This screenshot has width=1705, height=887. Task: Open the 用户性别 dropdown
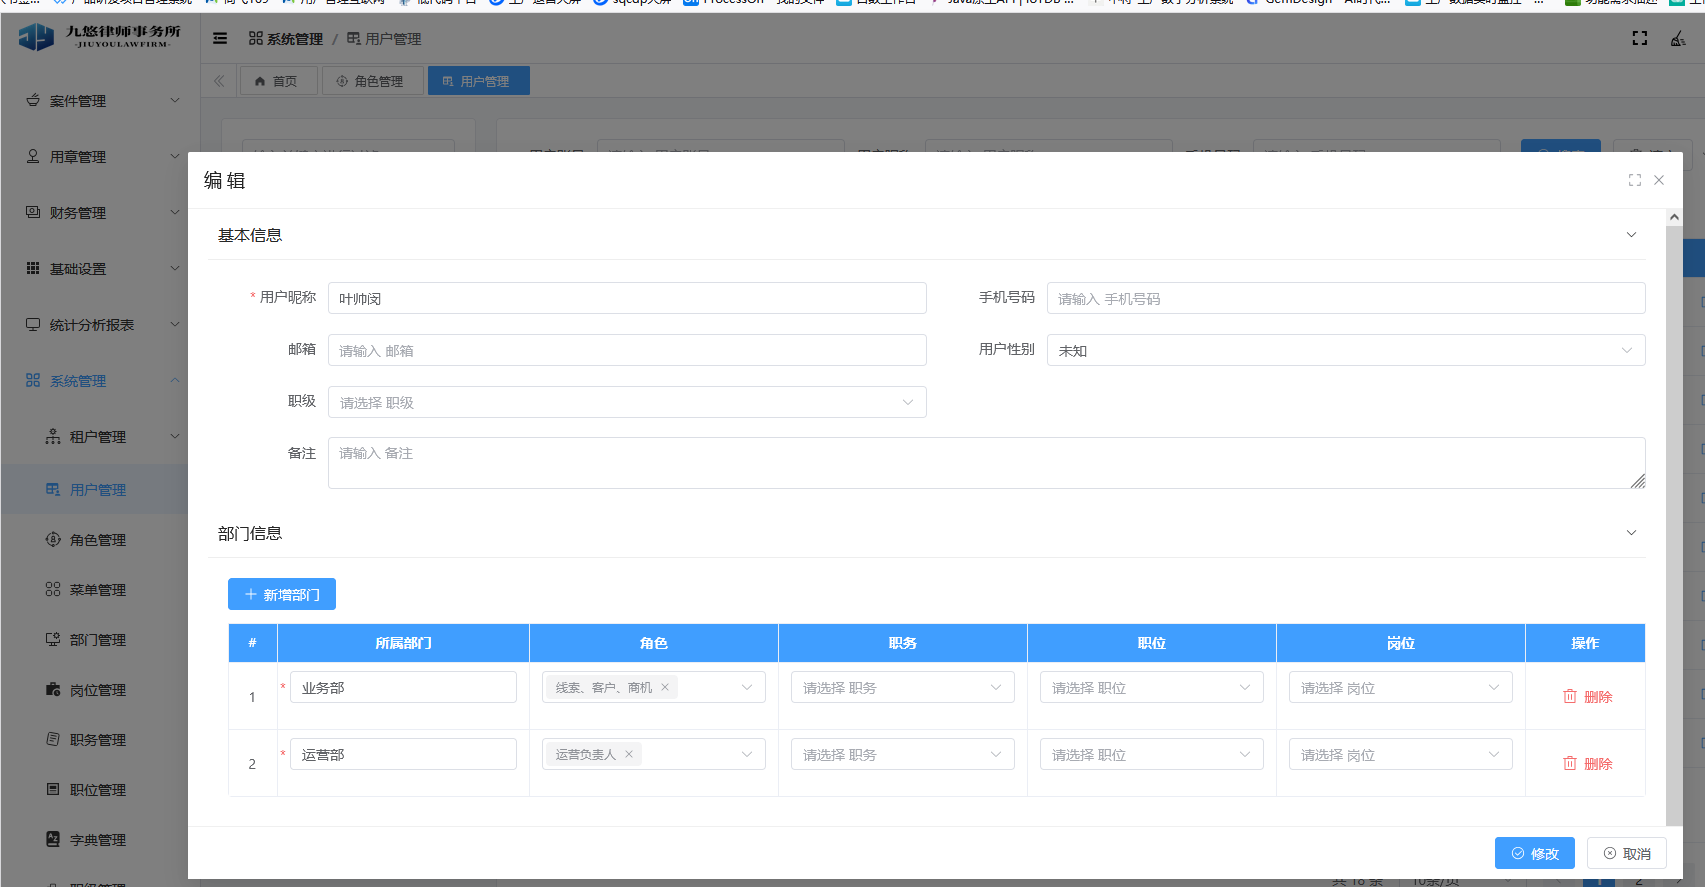(x=1345, y=351)
